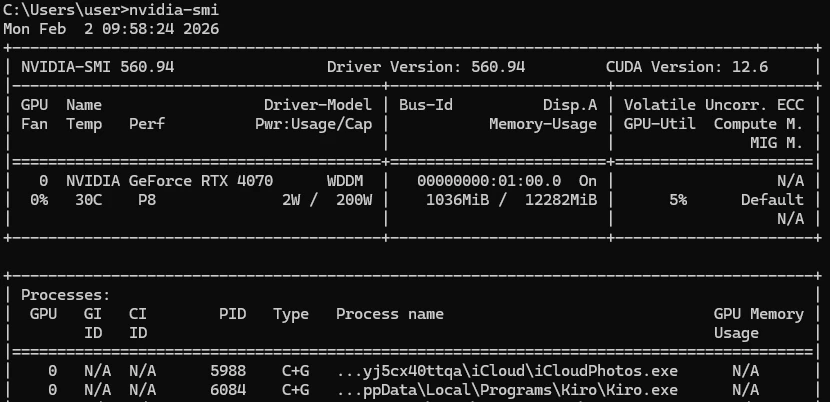This screenshot has height=402, width=830.
Task: Click PID 5988 in the process list
Action: point(228,371)
